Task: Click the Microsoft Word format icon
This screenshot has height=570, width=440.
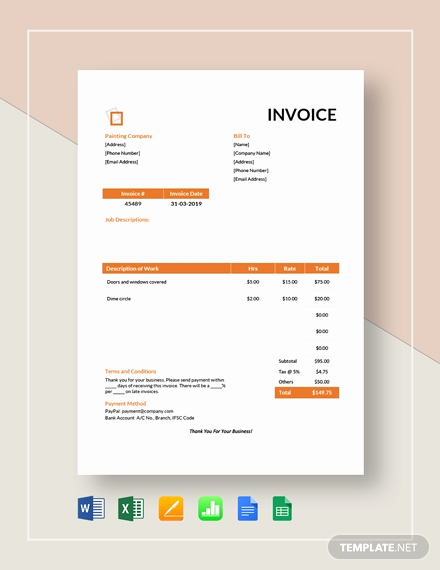Action: pos(91,508)
